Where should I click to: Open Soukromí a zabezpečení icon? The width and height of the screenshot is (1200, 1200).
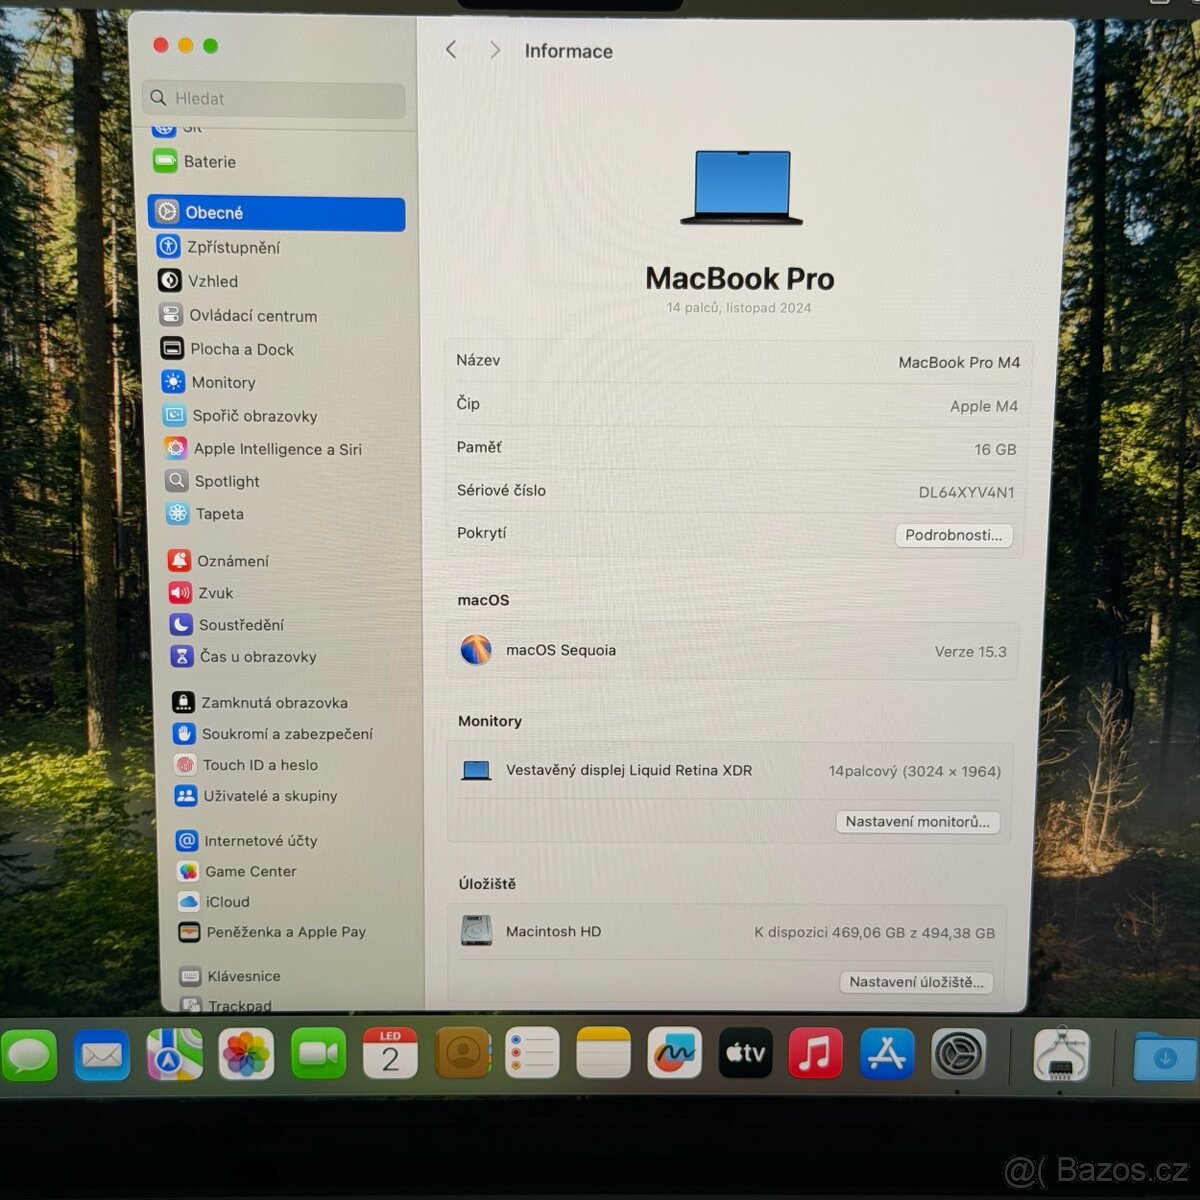click(184, 733)
